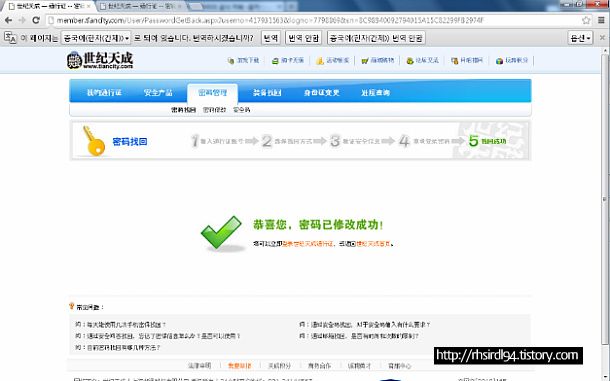
Task: Click the 世纪天成 tiancity.com logo
Action: (100, 60)
